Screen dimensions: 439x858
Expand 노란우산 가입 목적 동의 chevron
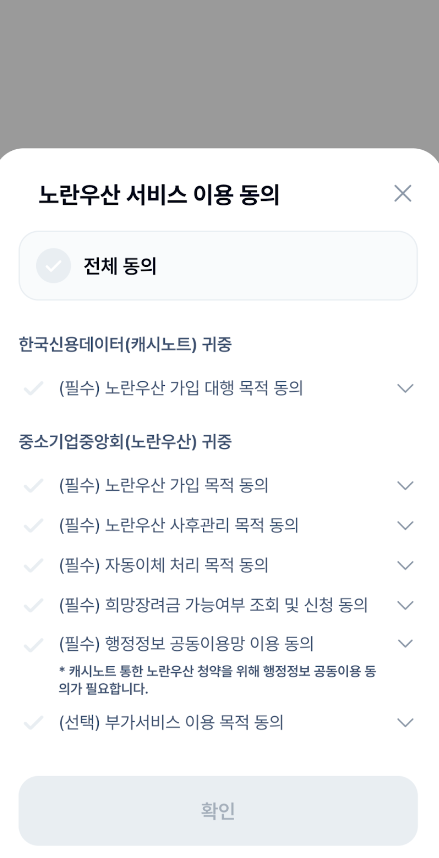pos(405,485)
